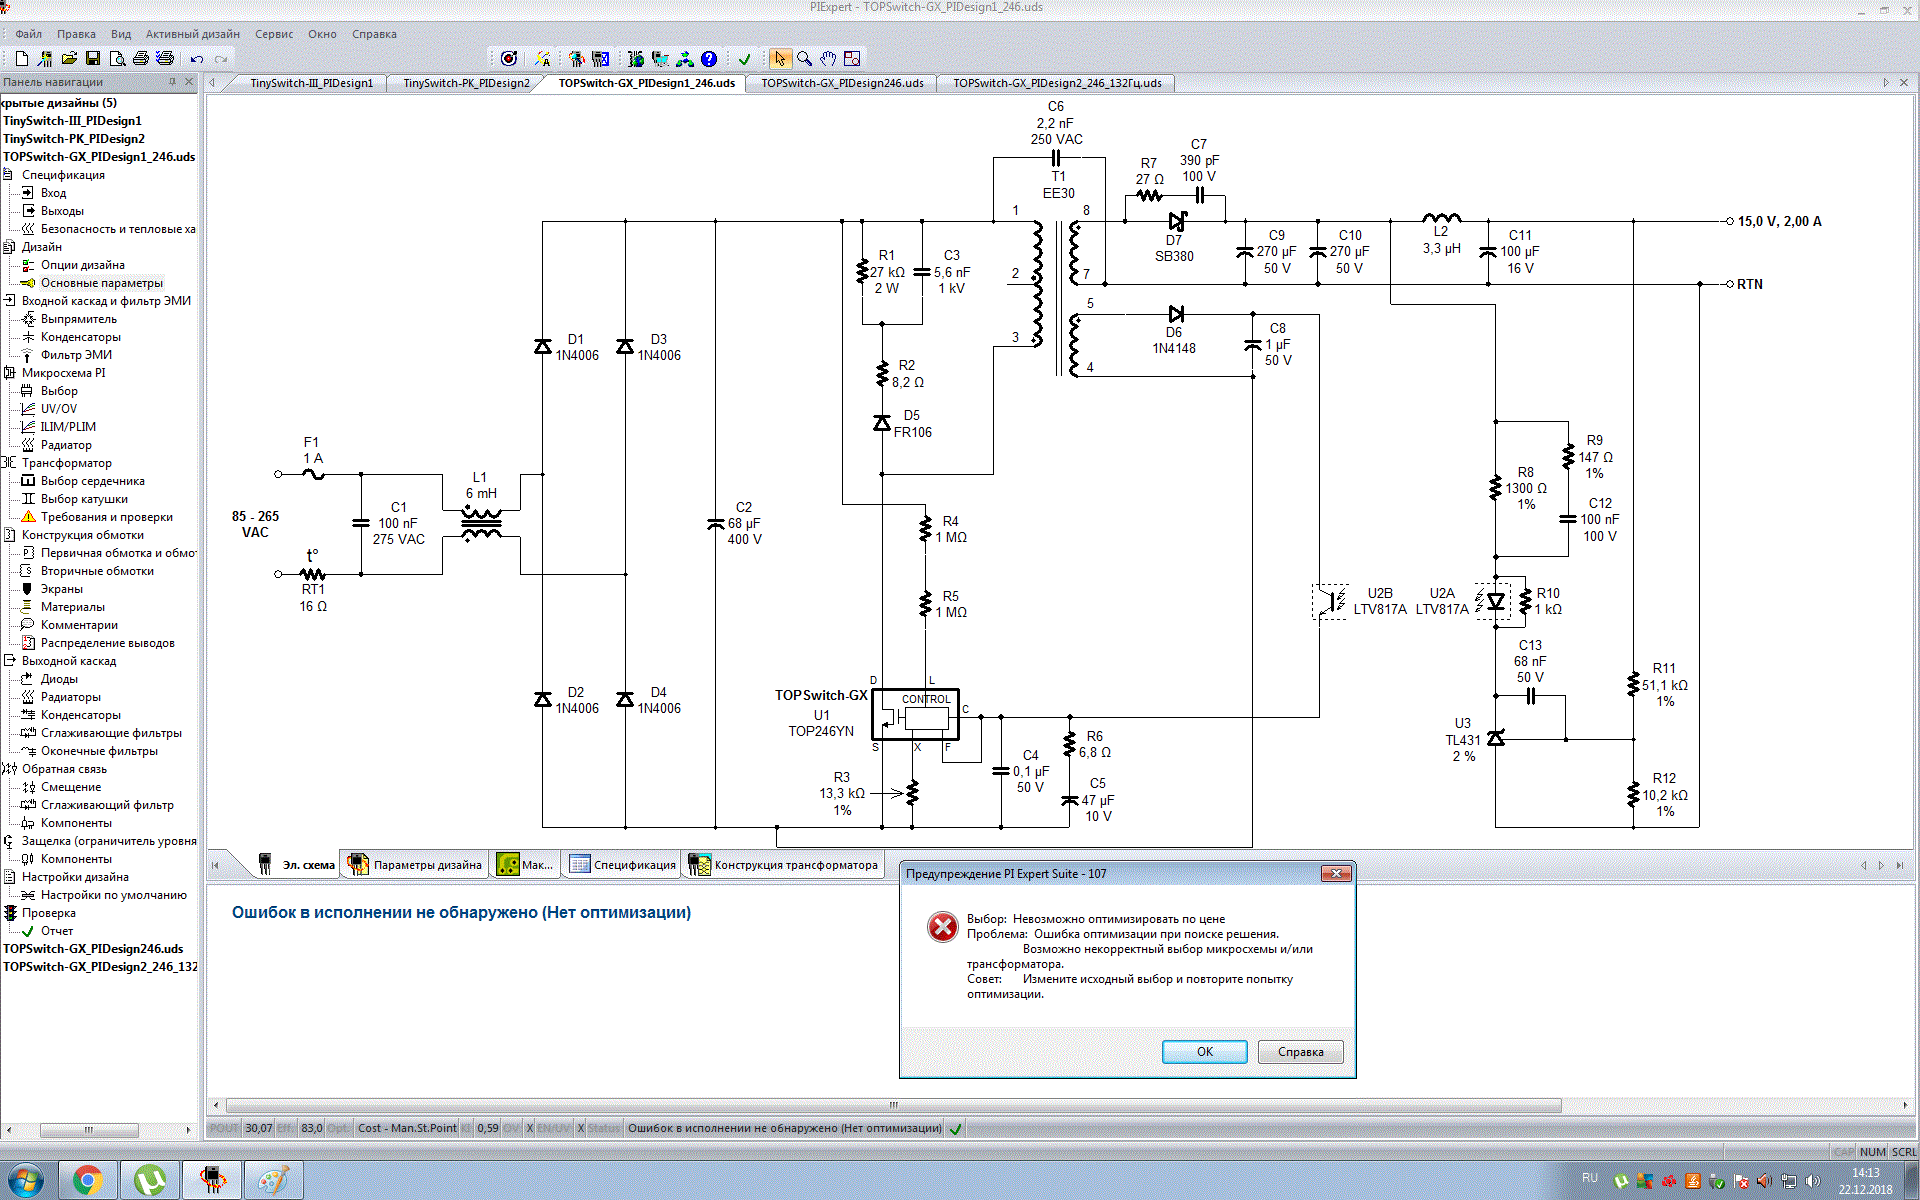The height and width of the screenshot is (1200, 1920).
Task: Confirm the warning with OK
Action: point(1204,1052)
